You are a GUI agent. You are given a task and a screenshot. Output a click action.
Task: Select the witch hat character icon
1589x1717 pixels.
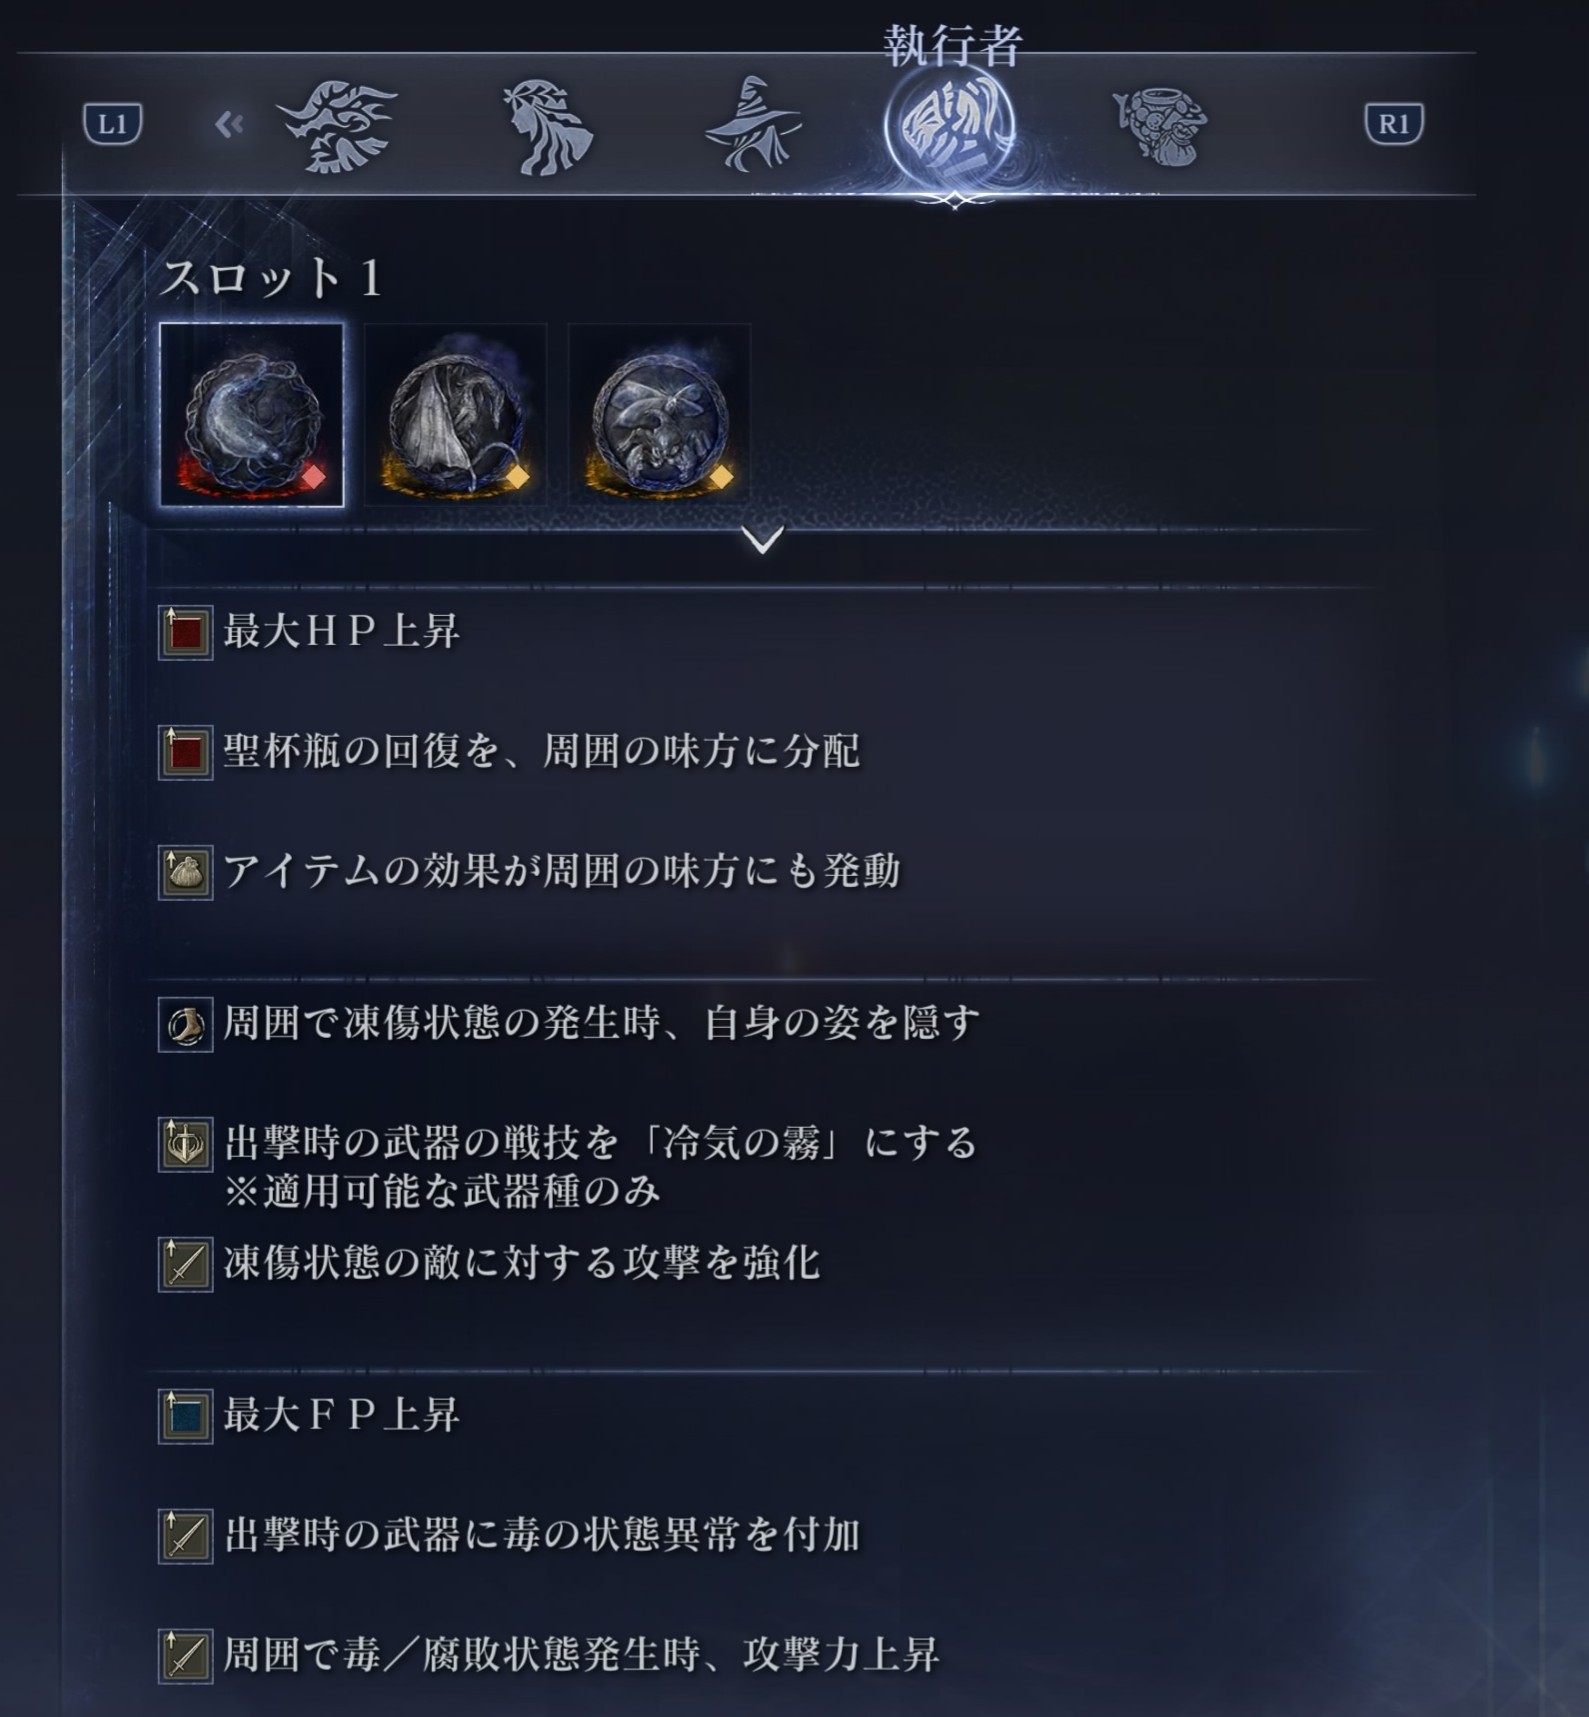tap(751, 125)
